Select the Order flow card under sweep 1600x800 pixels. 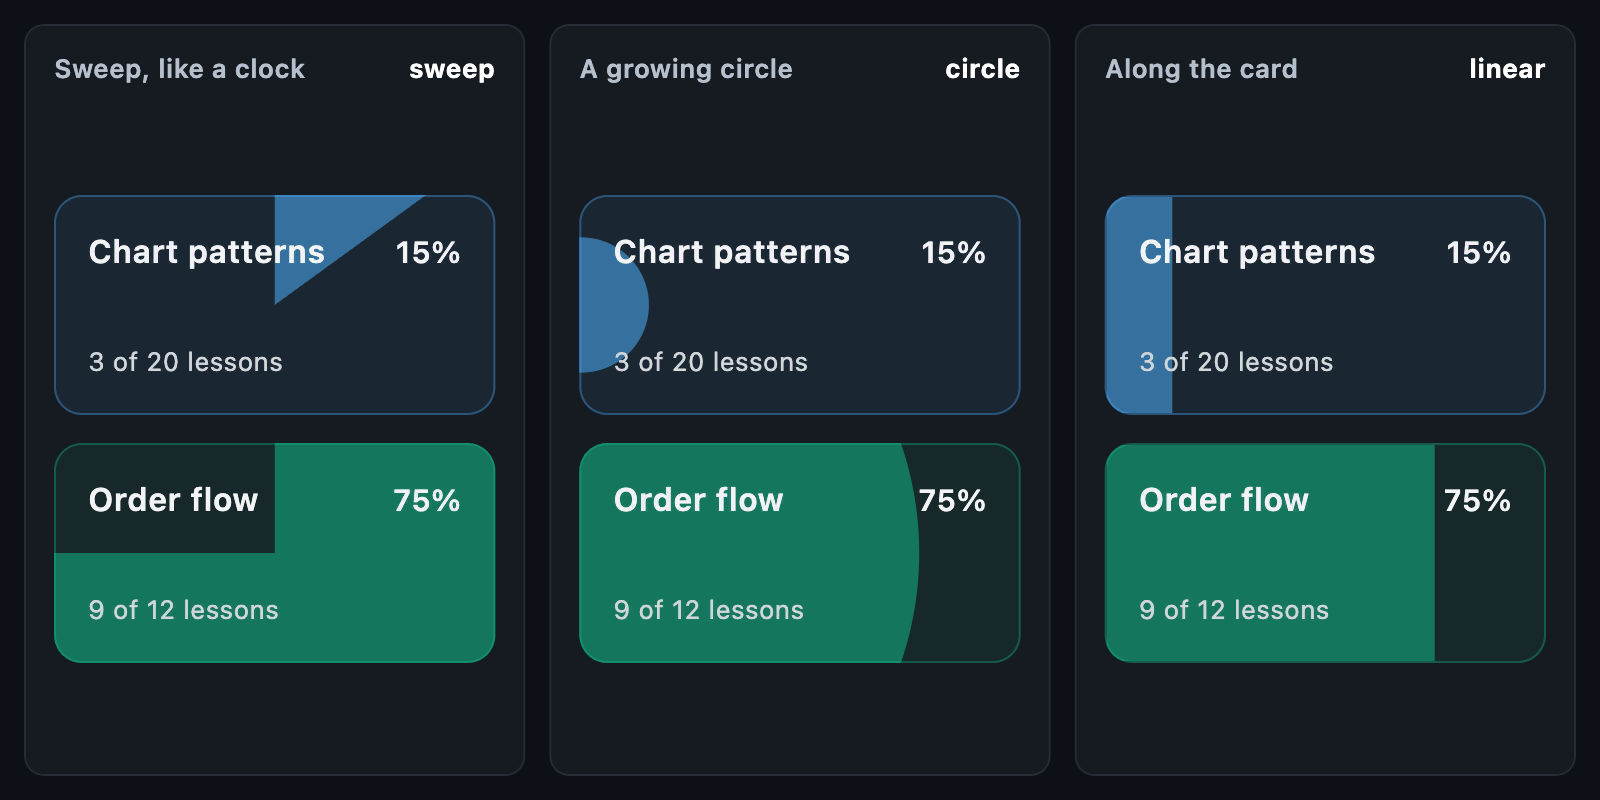275,553
